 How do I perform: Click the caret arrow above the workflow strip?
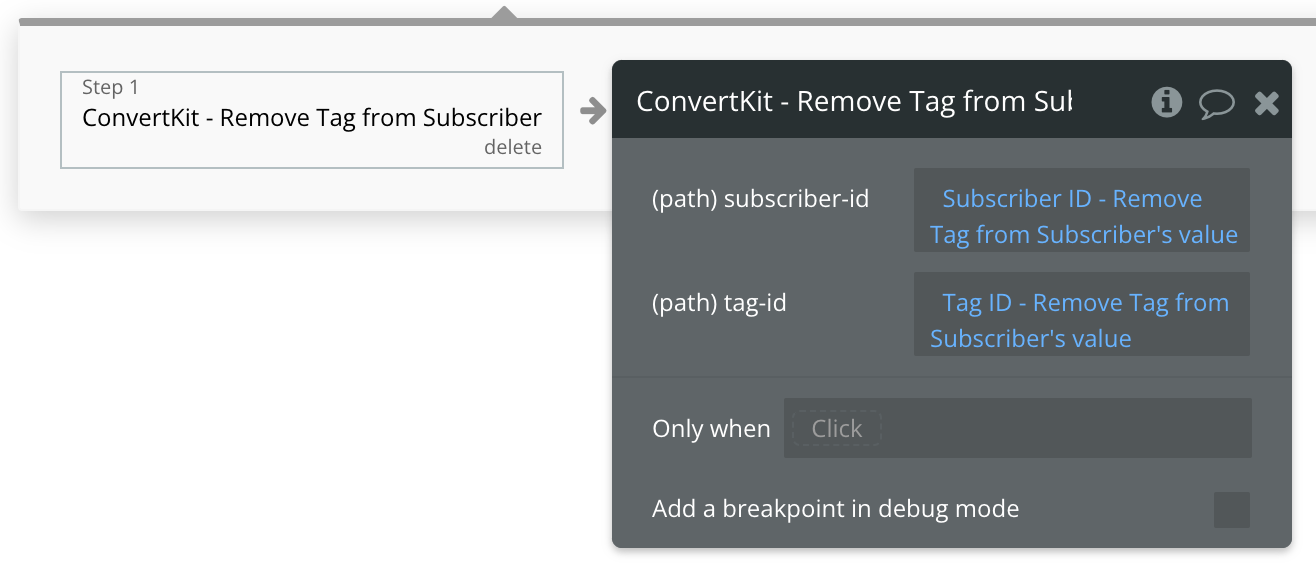click(x=504, y=10)
